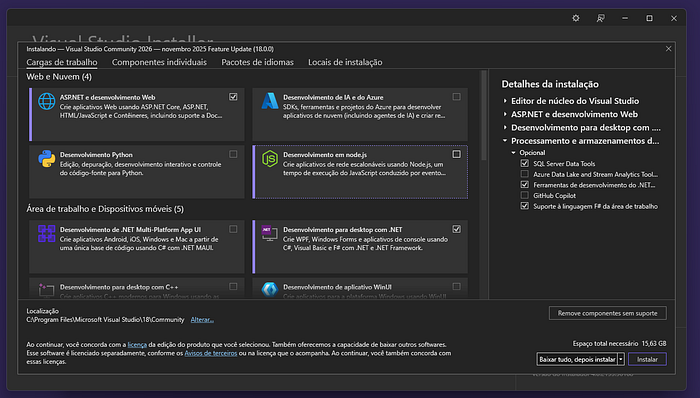Click Web e Nuvem (4) heading
The image size is (700, 398).
59,77
